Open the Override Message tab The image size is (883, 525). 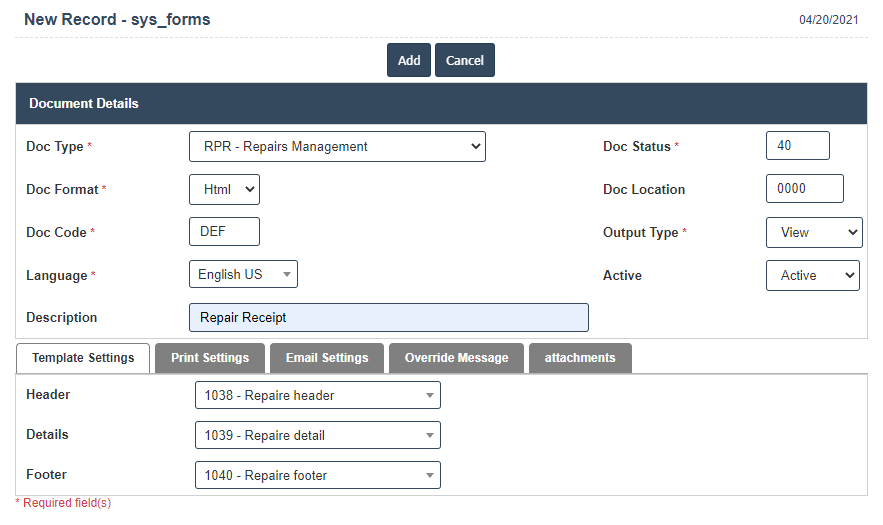point(456,358)
